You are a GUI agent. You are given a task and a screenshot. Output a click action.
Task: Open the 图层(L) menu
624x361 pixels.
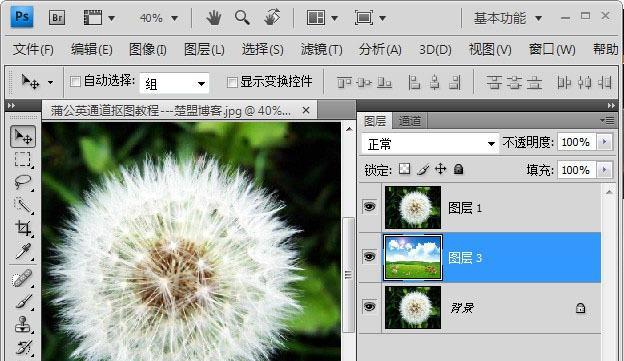click(204, 50)
